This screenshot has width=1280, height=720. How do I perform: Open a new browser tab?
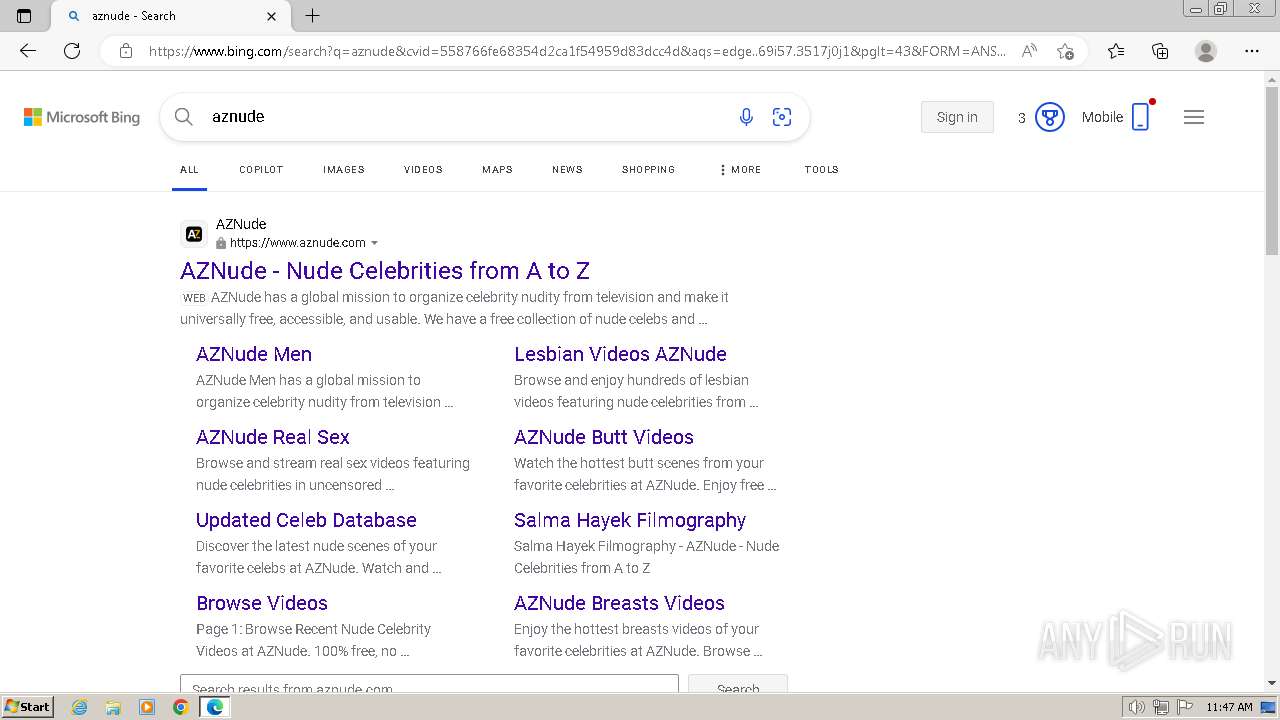click(312, 16)
